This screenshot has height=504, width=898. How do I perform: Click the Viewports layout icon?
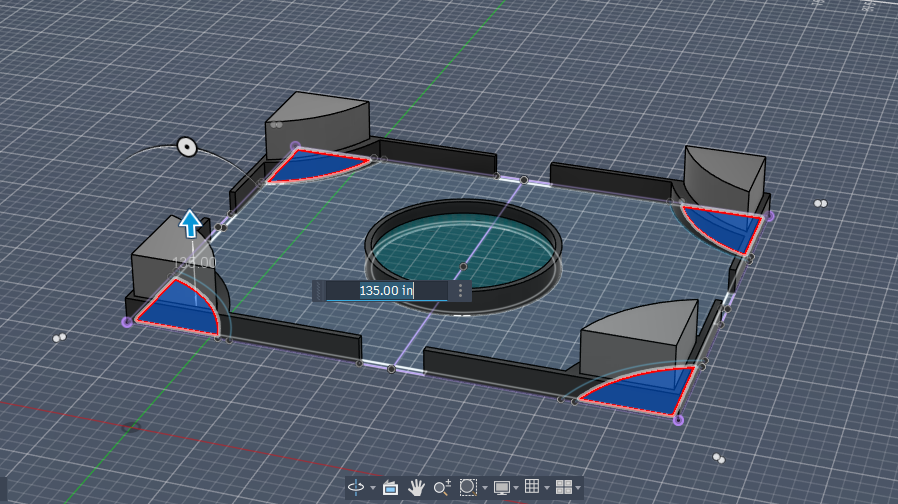tap(564, 487)
